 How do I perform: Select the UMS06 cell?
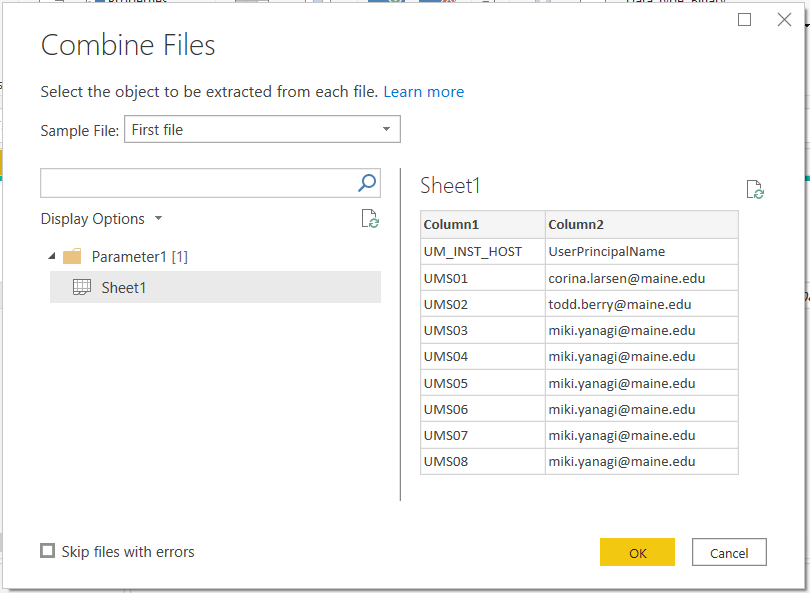click(483, 409)
